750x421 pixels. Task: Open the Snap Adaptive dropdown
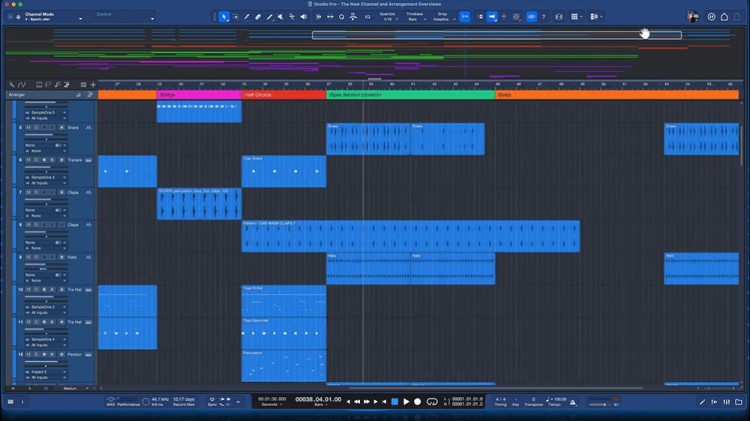[x=441, y=19]
